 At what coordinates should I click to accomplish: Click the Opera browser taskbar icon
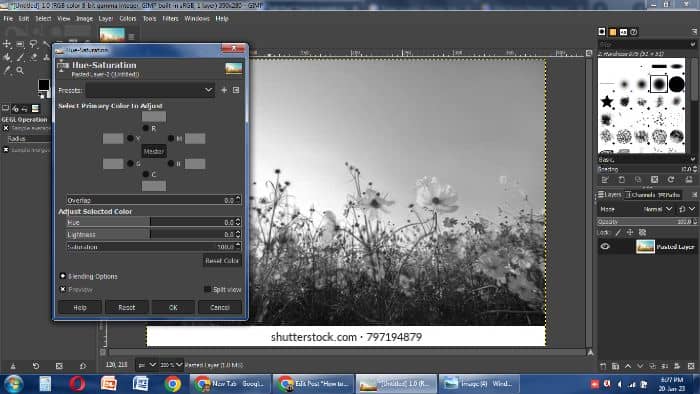78,384
